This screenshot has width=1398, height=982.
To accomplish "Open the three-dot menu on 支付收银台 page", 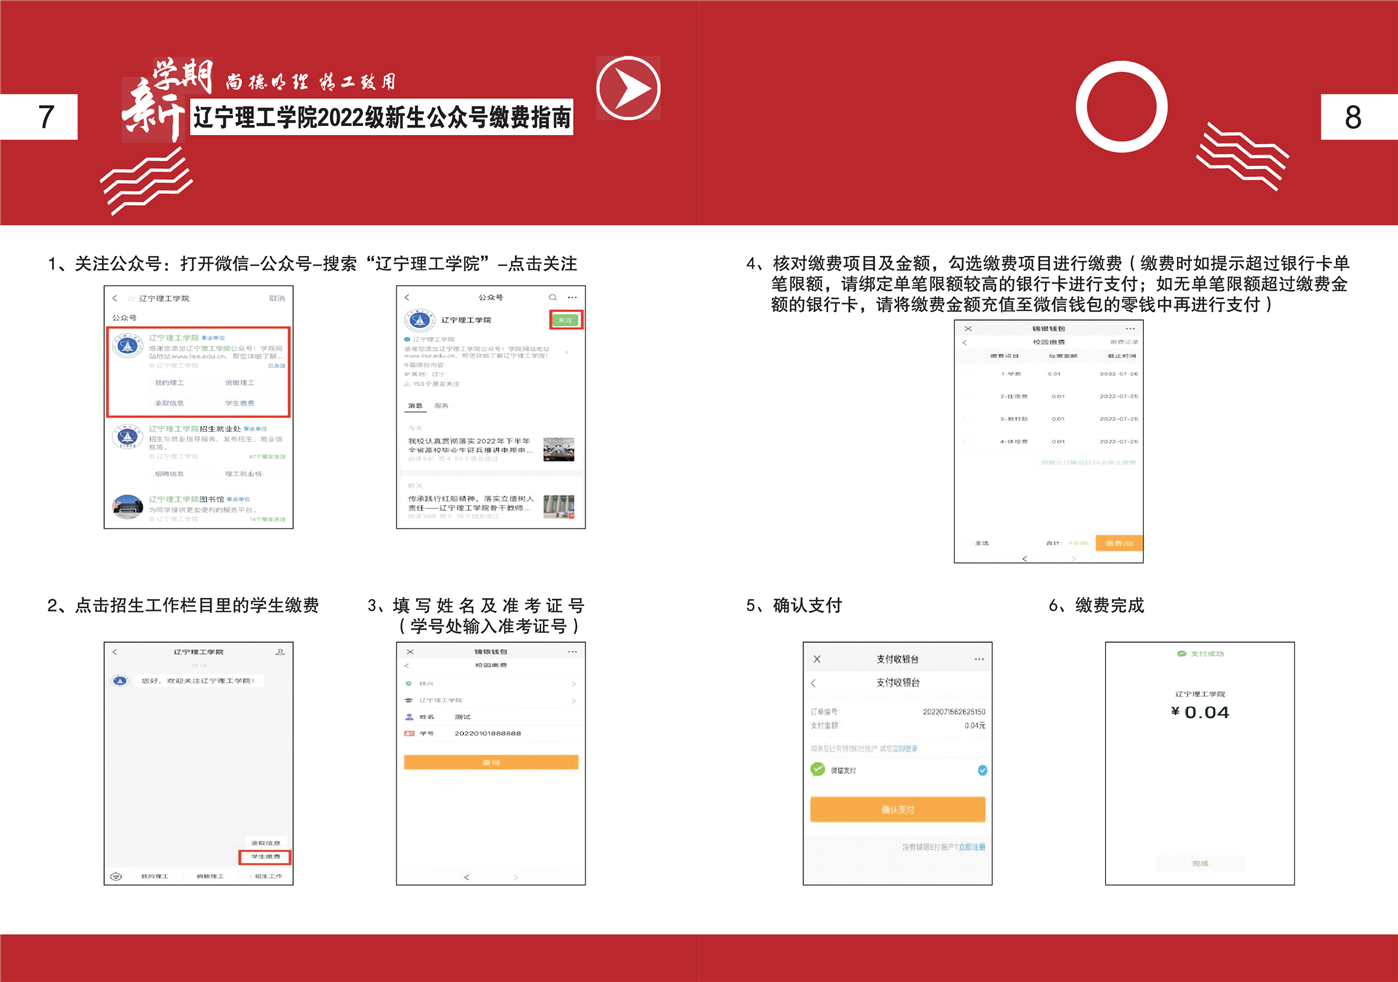I will 979,659.
